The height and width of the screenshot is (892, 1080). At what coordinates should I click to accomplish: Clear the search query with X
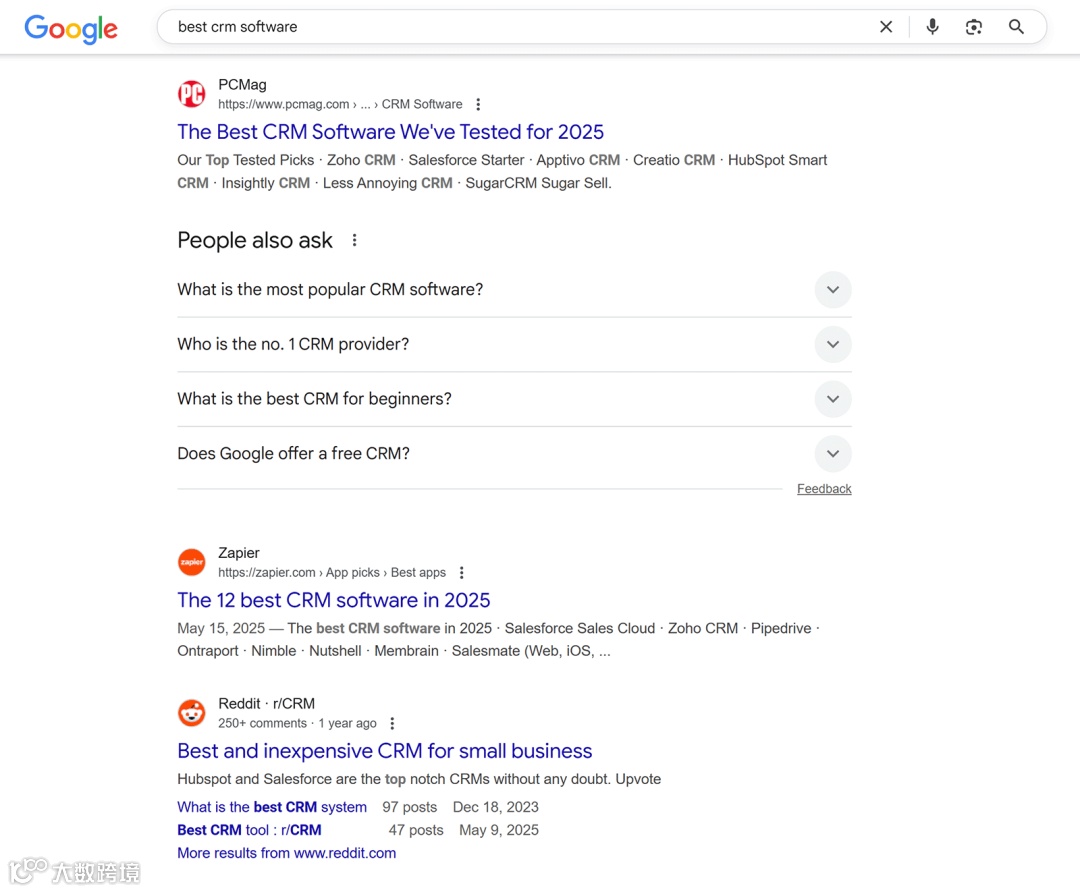pyautogui.click(x=886, y=27)
